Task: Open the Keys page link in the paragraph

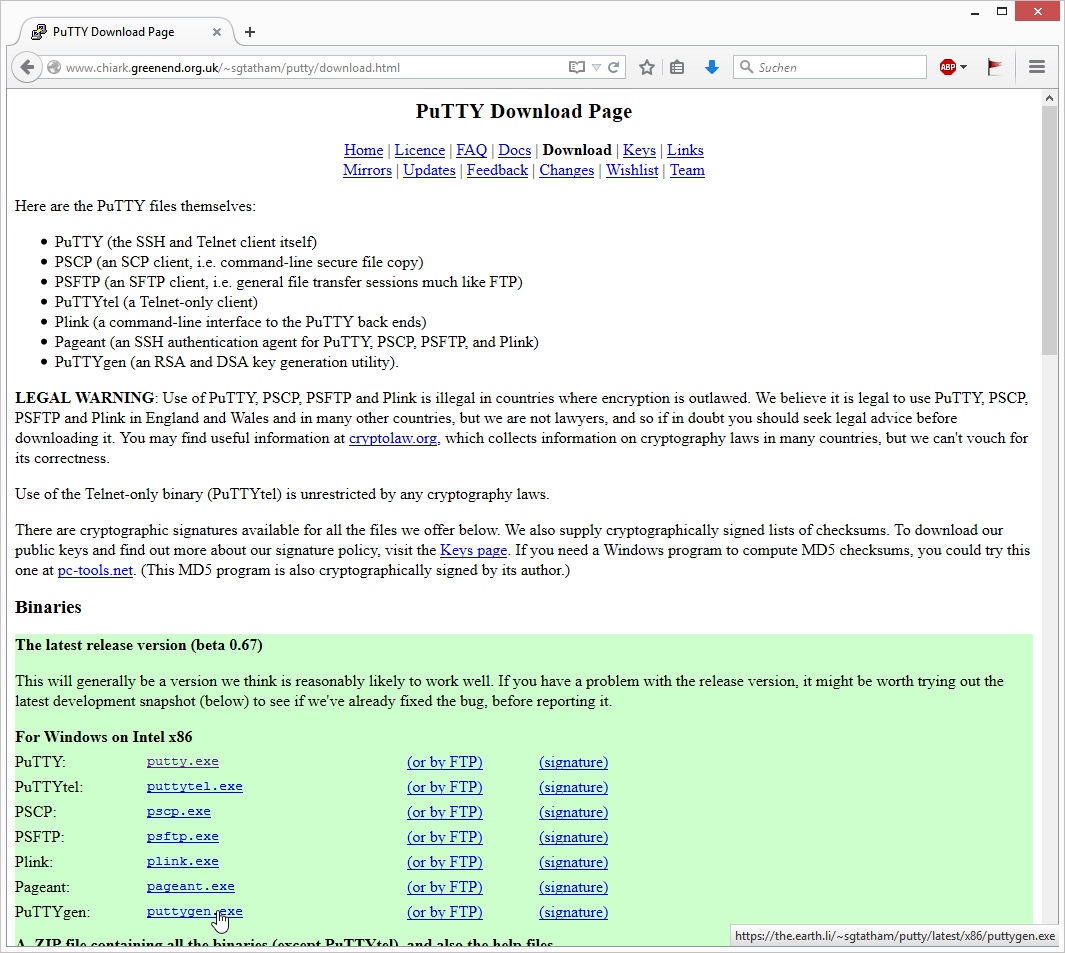Action: (x=473, y=550)
